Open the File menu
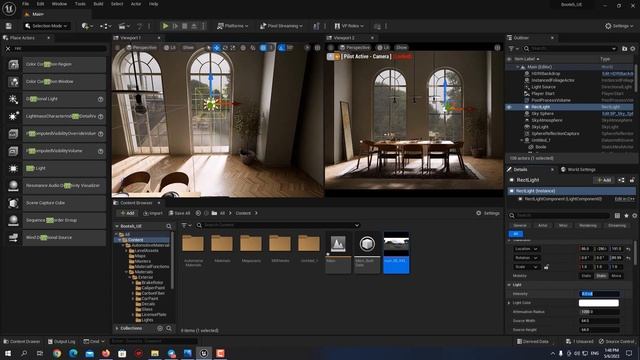Viewport: 640px width, 360px height. tap(25, 4)
